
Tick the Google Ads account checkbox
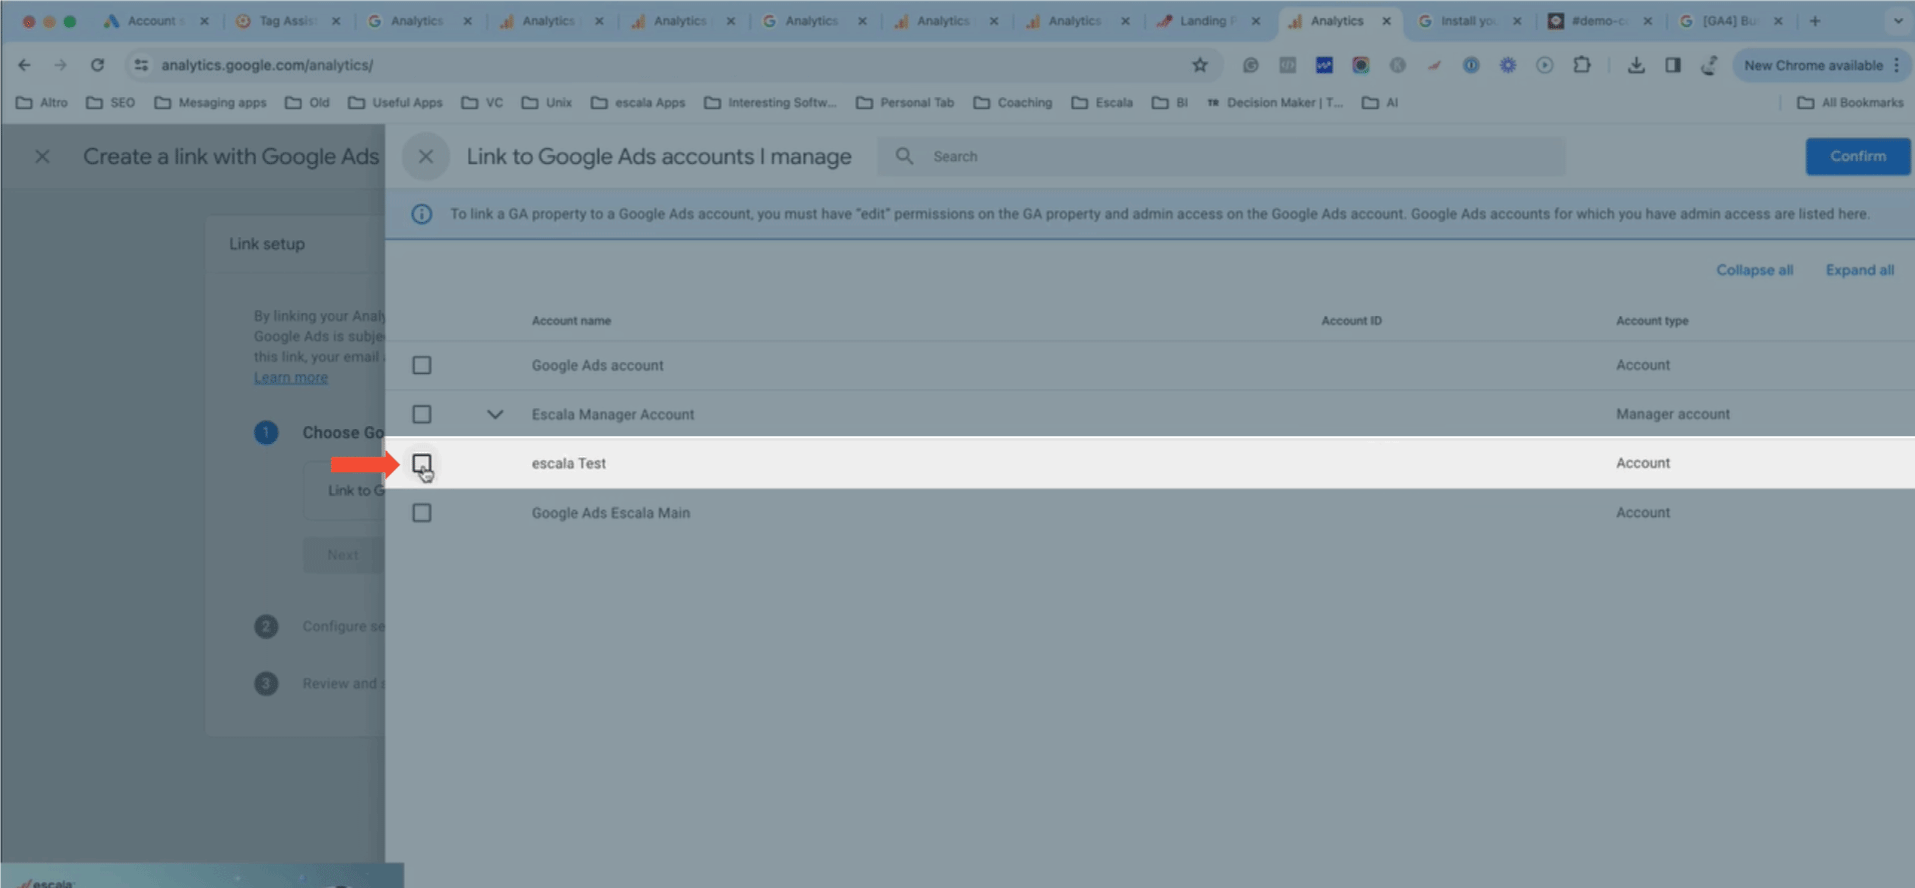422,365
